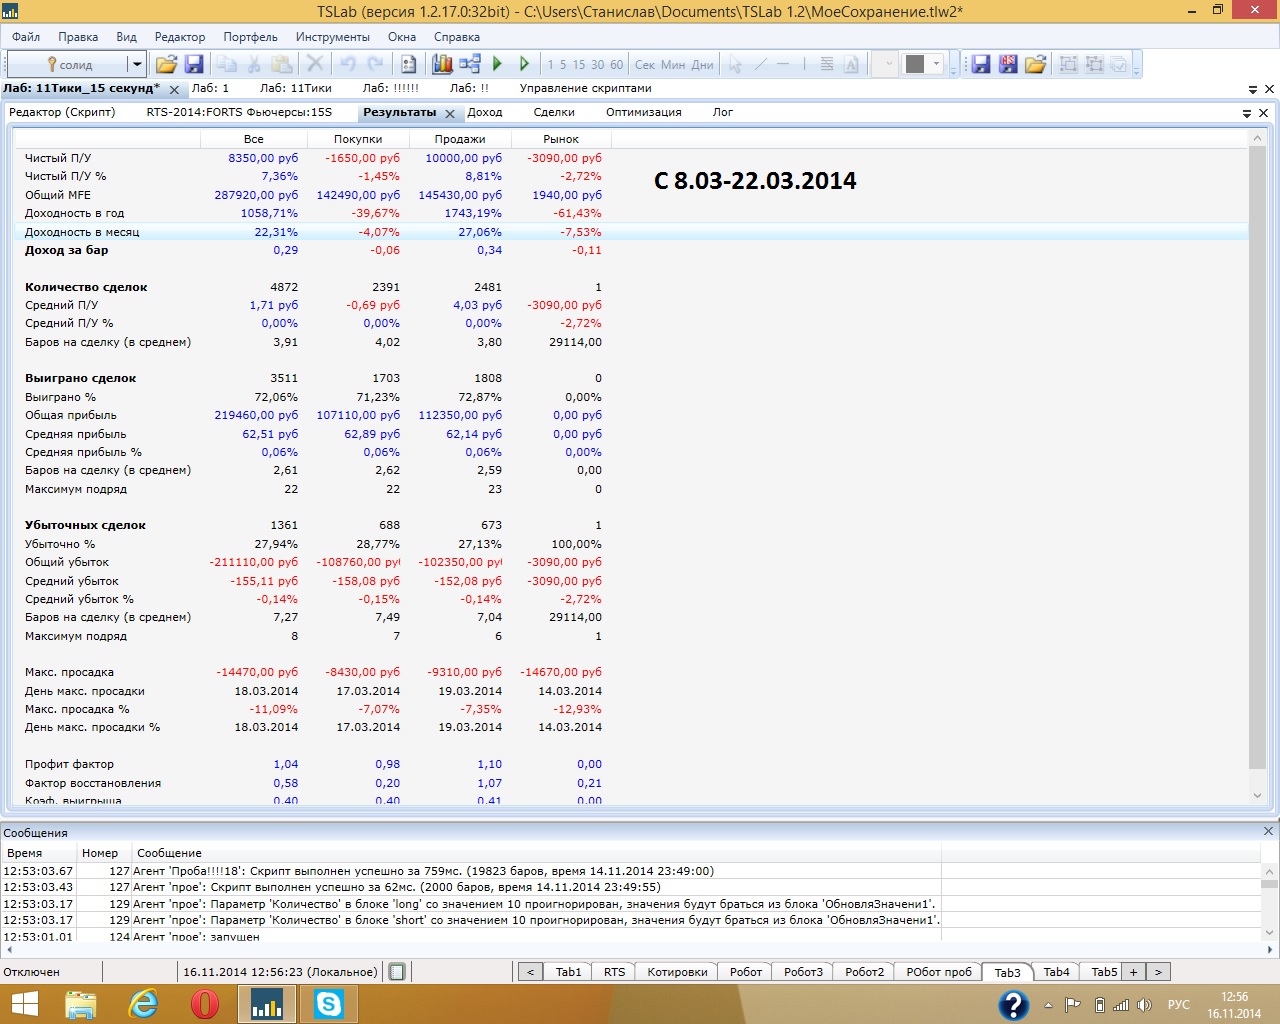Screen dimensions: 1280x1024
Task: Launch Opera browser from the taskbar
Action: pyautogui.click(x=205, y=1004)
